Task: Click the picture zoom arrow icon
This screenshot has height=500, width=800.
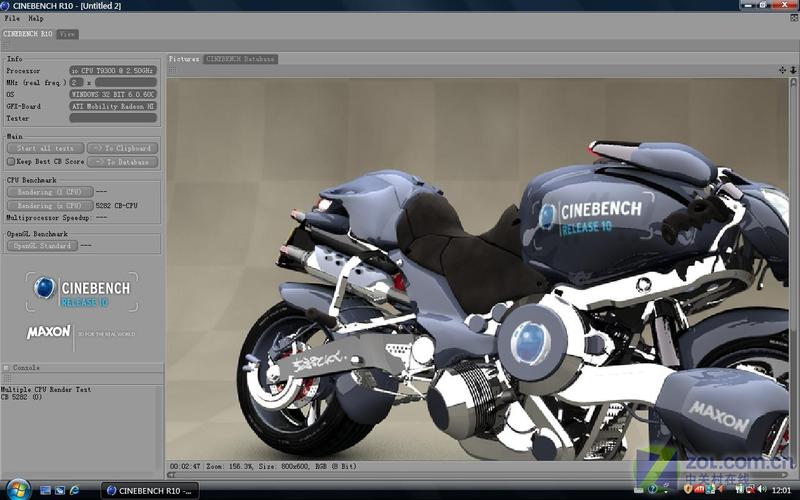Action: pos(793,70)
